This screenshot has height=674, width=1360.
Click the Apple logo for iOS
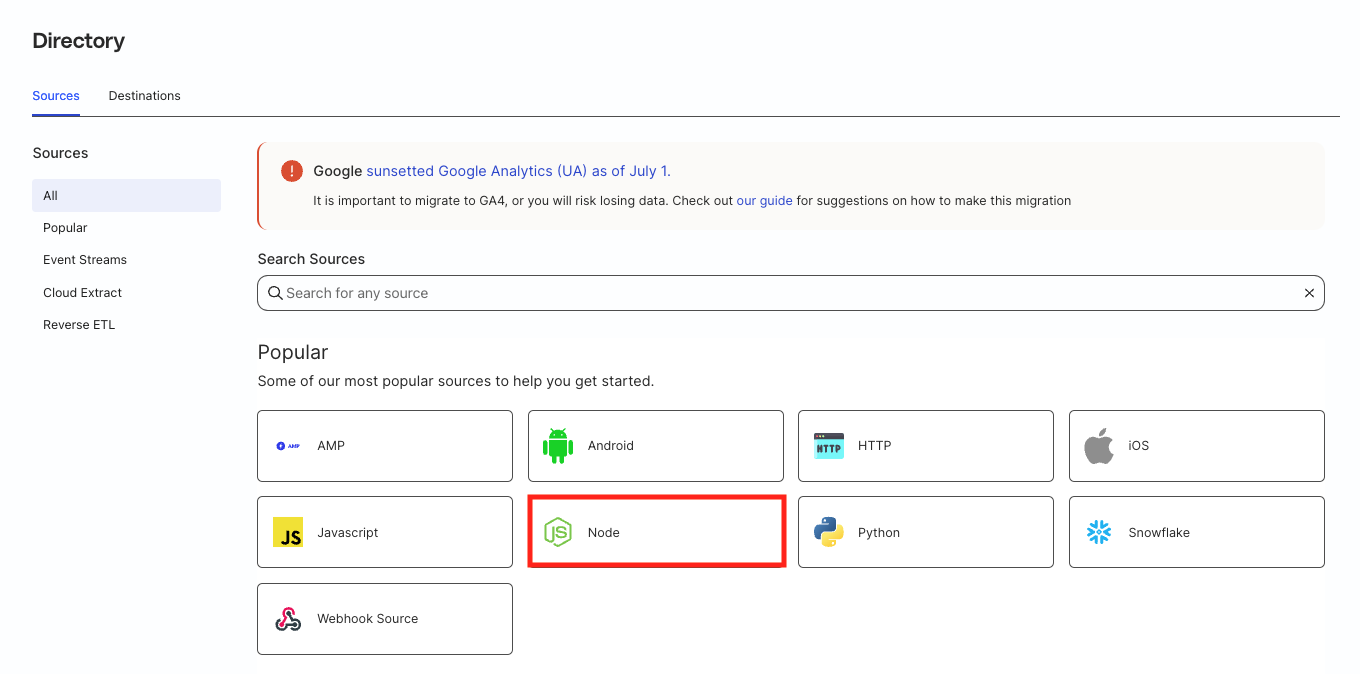[x=1099, y=446]
